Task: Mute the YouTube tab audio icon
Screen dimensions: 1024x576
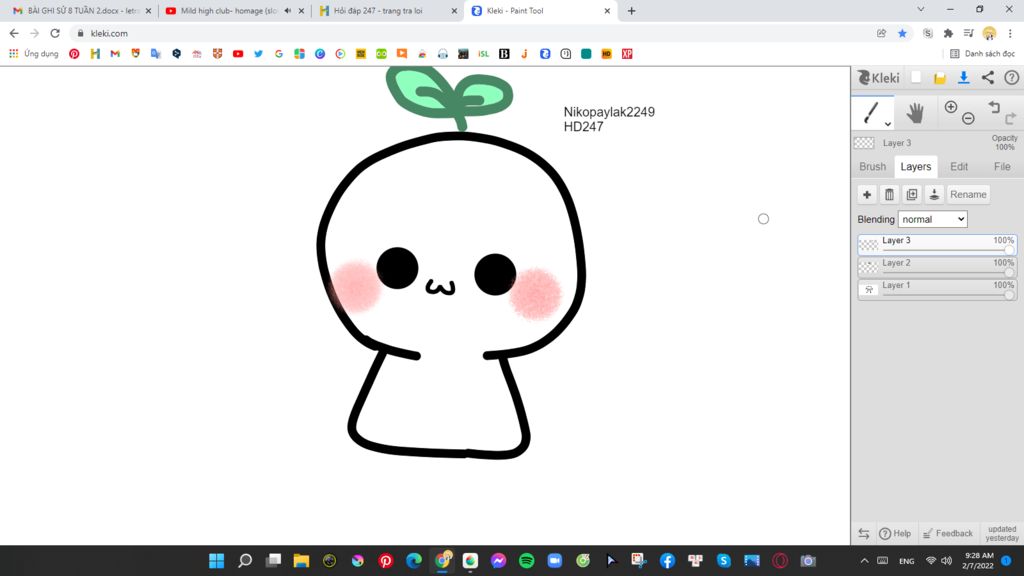Action: click(x=287, y=11)
